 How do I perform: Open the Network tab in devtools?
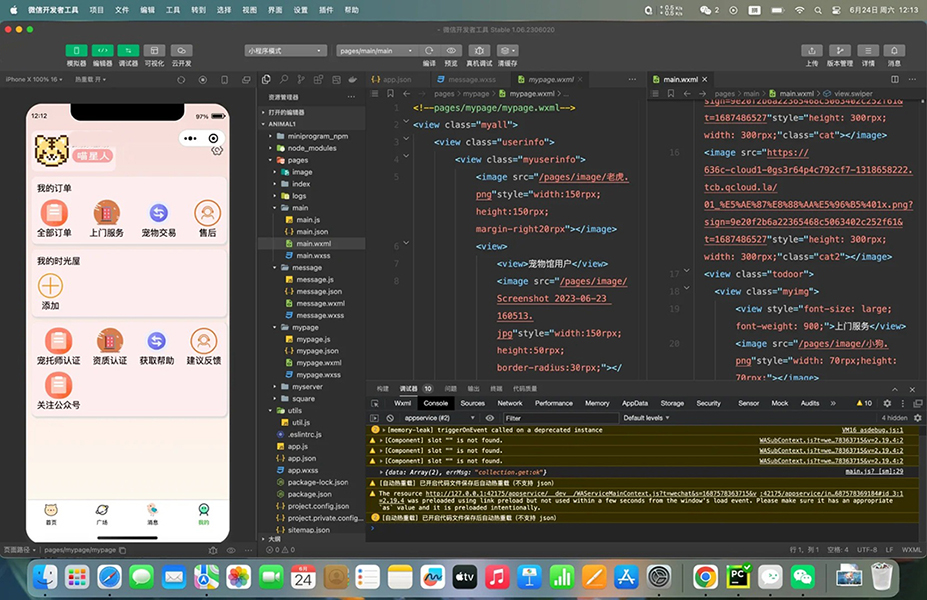pos(510,403)
